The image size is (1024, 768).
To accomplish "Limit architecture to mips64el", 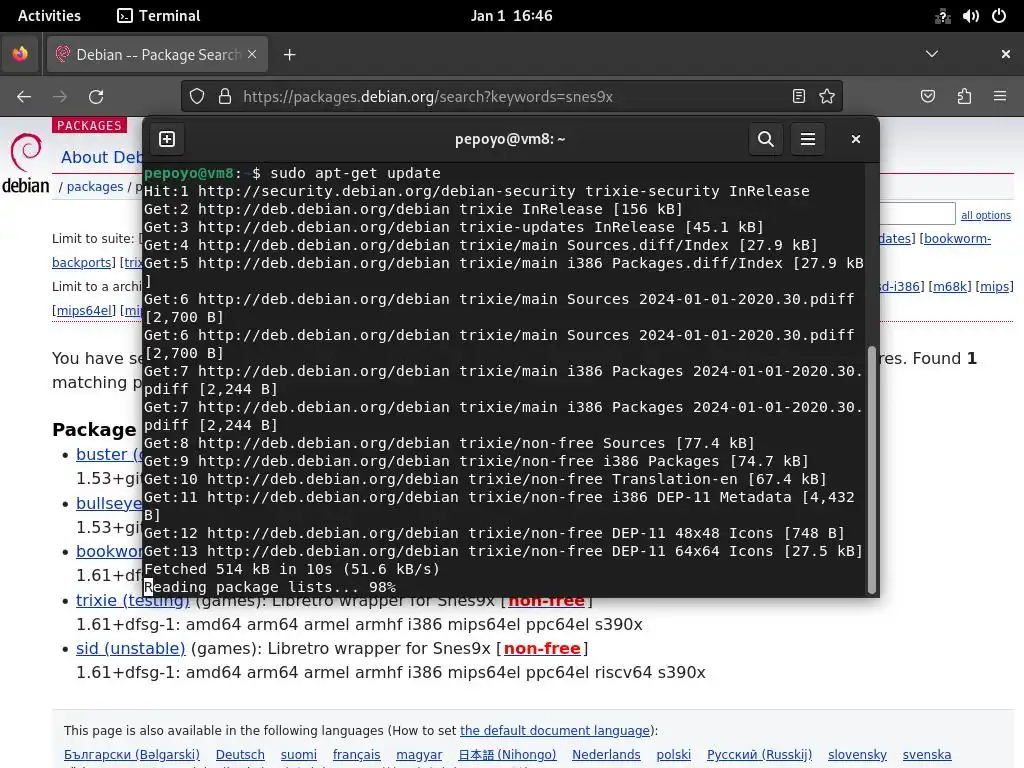I will coord(84,311).
